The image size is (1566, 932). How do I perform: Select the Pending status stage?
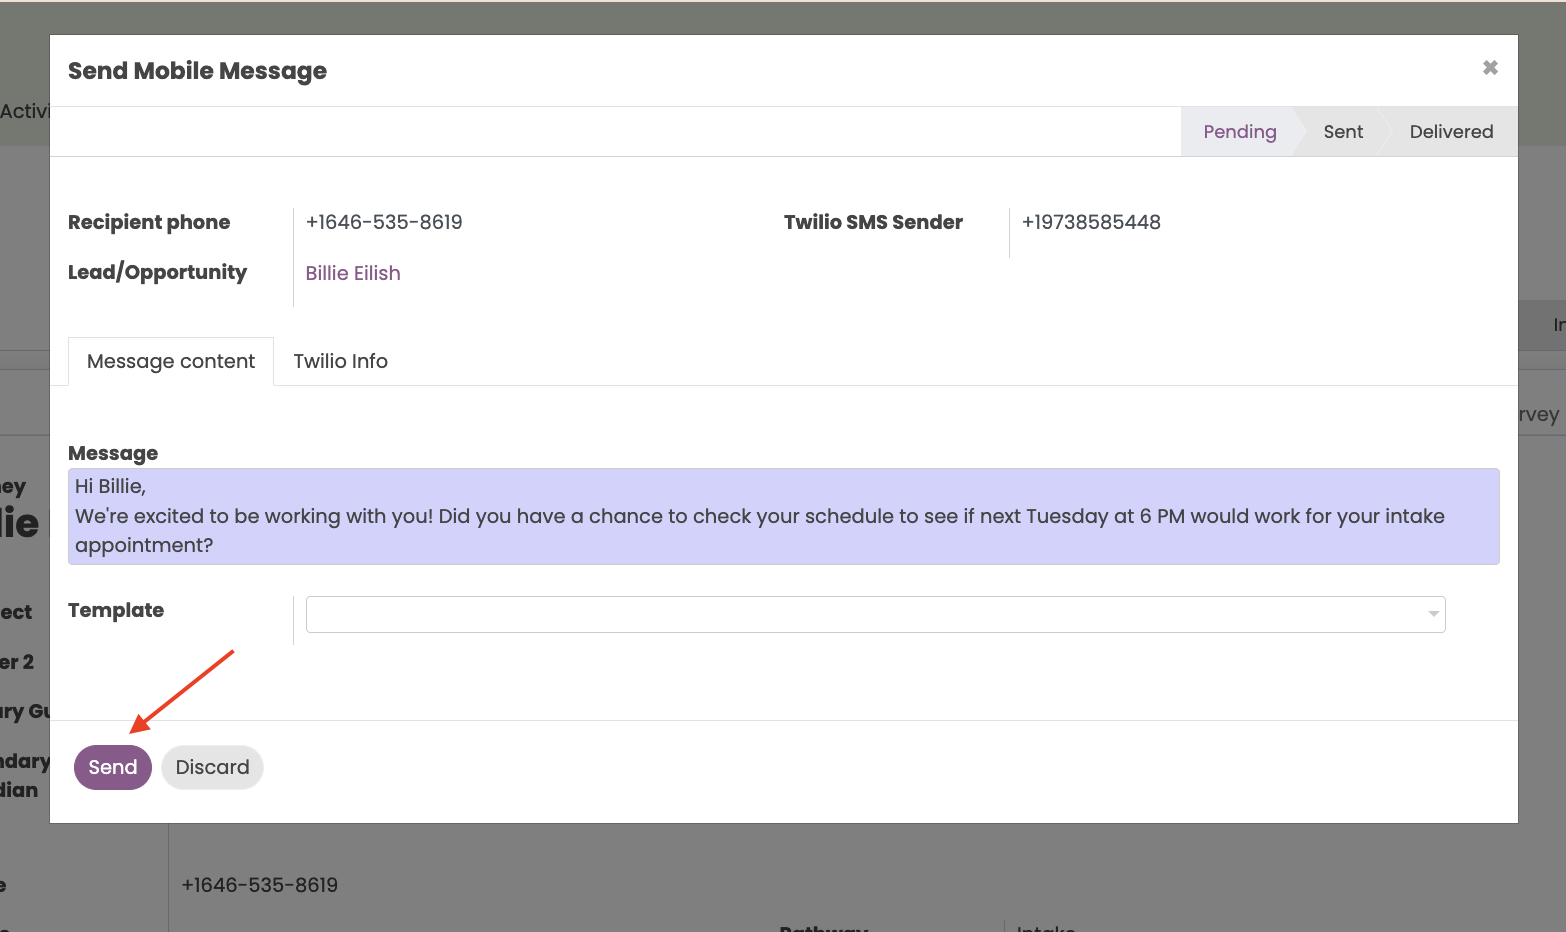(x=1240, y=131)
